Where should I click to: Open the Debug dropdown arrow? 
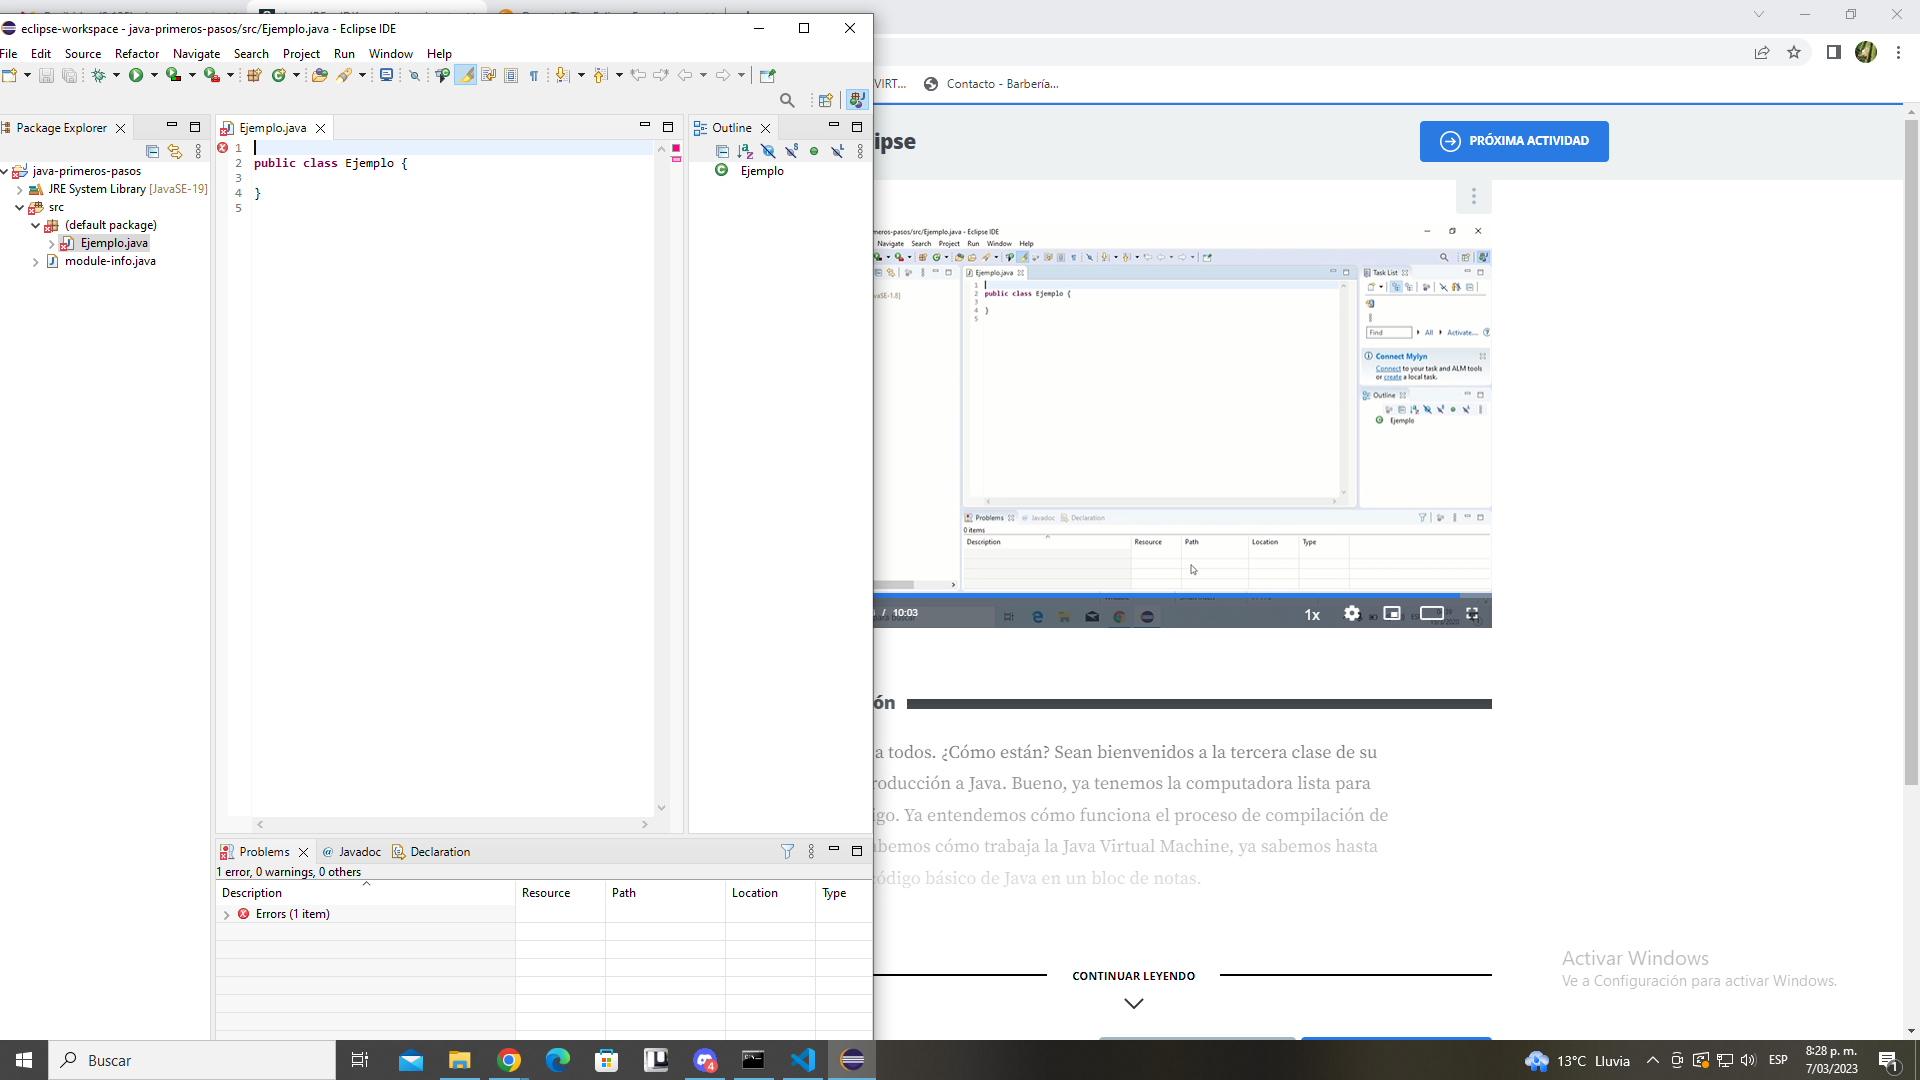click(x=116, y=75)
